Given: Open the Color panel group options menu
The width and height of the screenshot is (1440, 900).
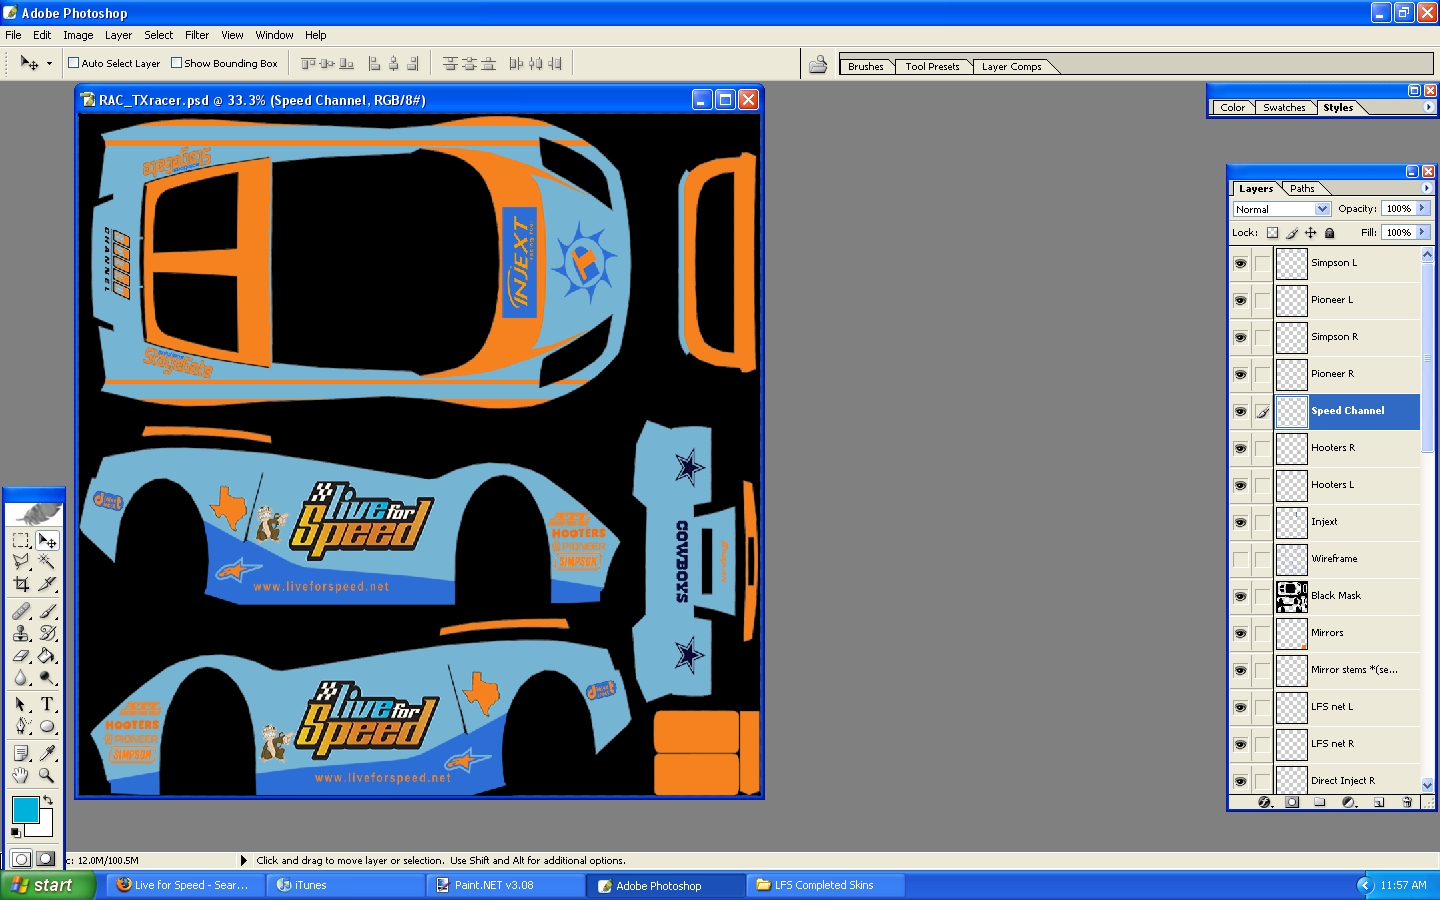Looking at the screenshot, I should (1428, 107).
